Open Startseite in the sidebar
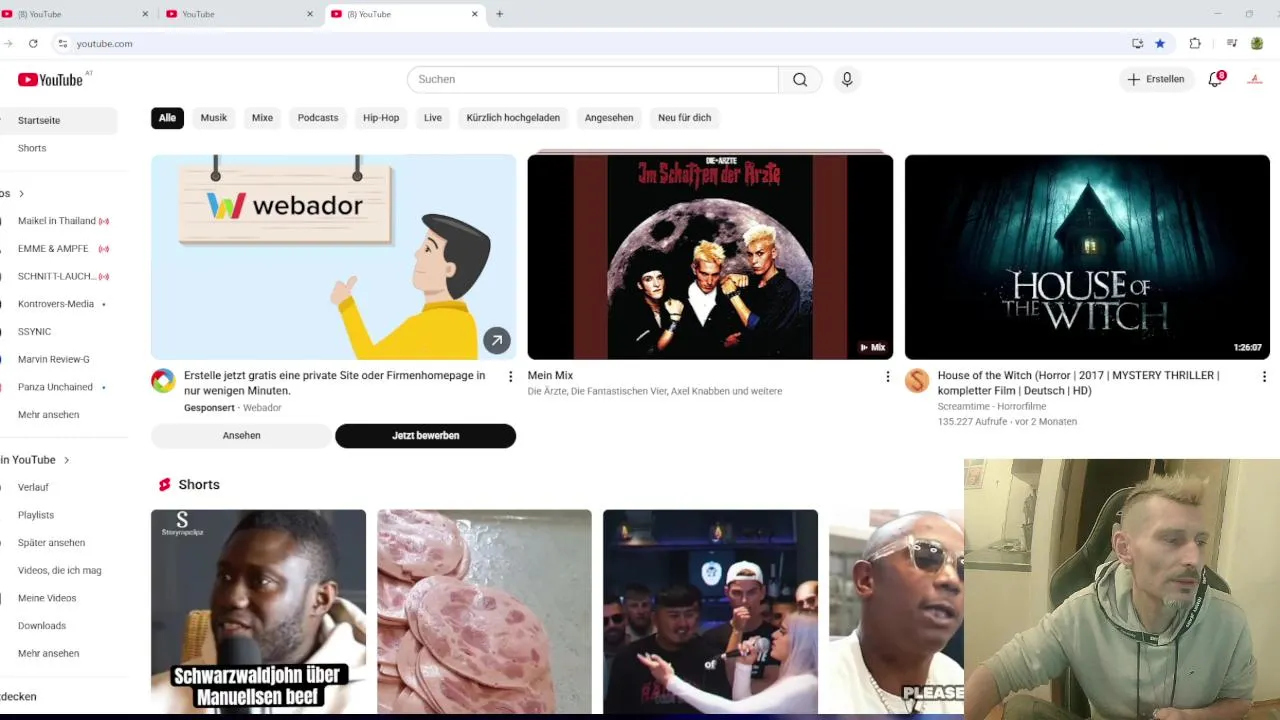Screen dimensions: 1280x720 [x=58, y=120]
